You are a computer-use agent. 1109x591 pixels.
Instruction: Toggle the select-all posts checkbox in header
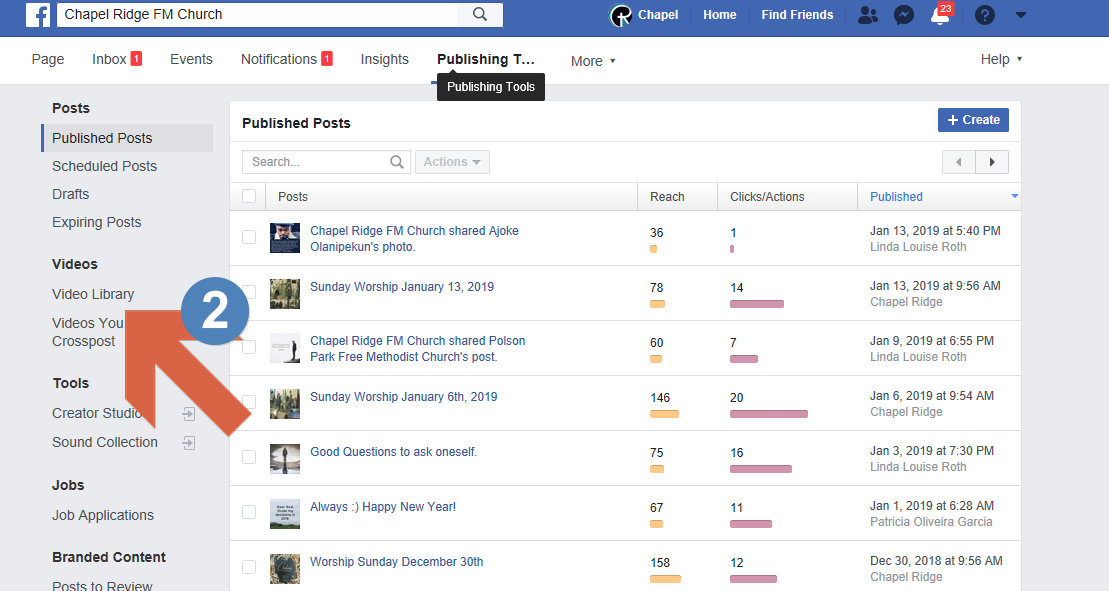[249, 196]
